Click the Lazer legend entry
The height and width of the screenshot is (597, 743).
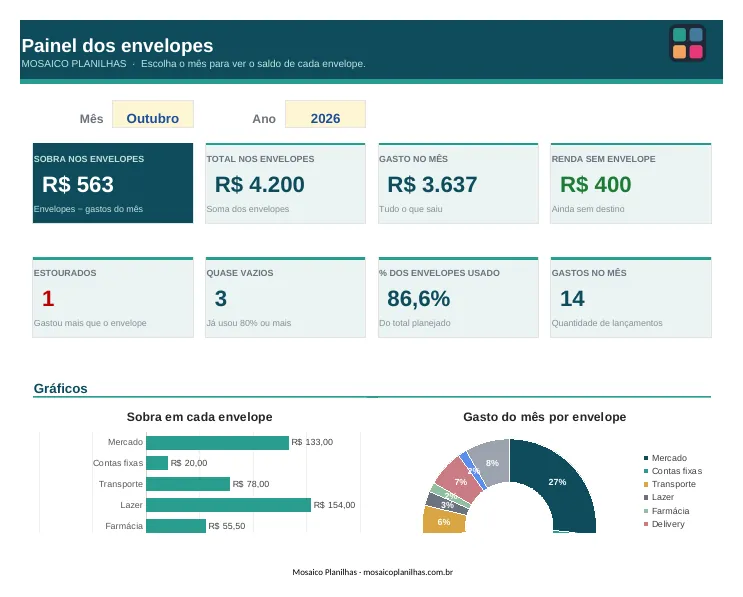659,498
